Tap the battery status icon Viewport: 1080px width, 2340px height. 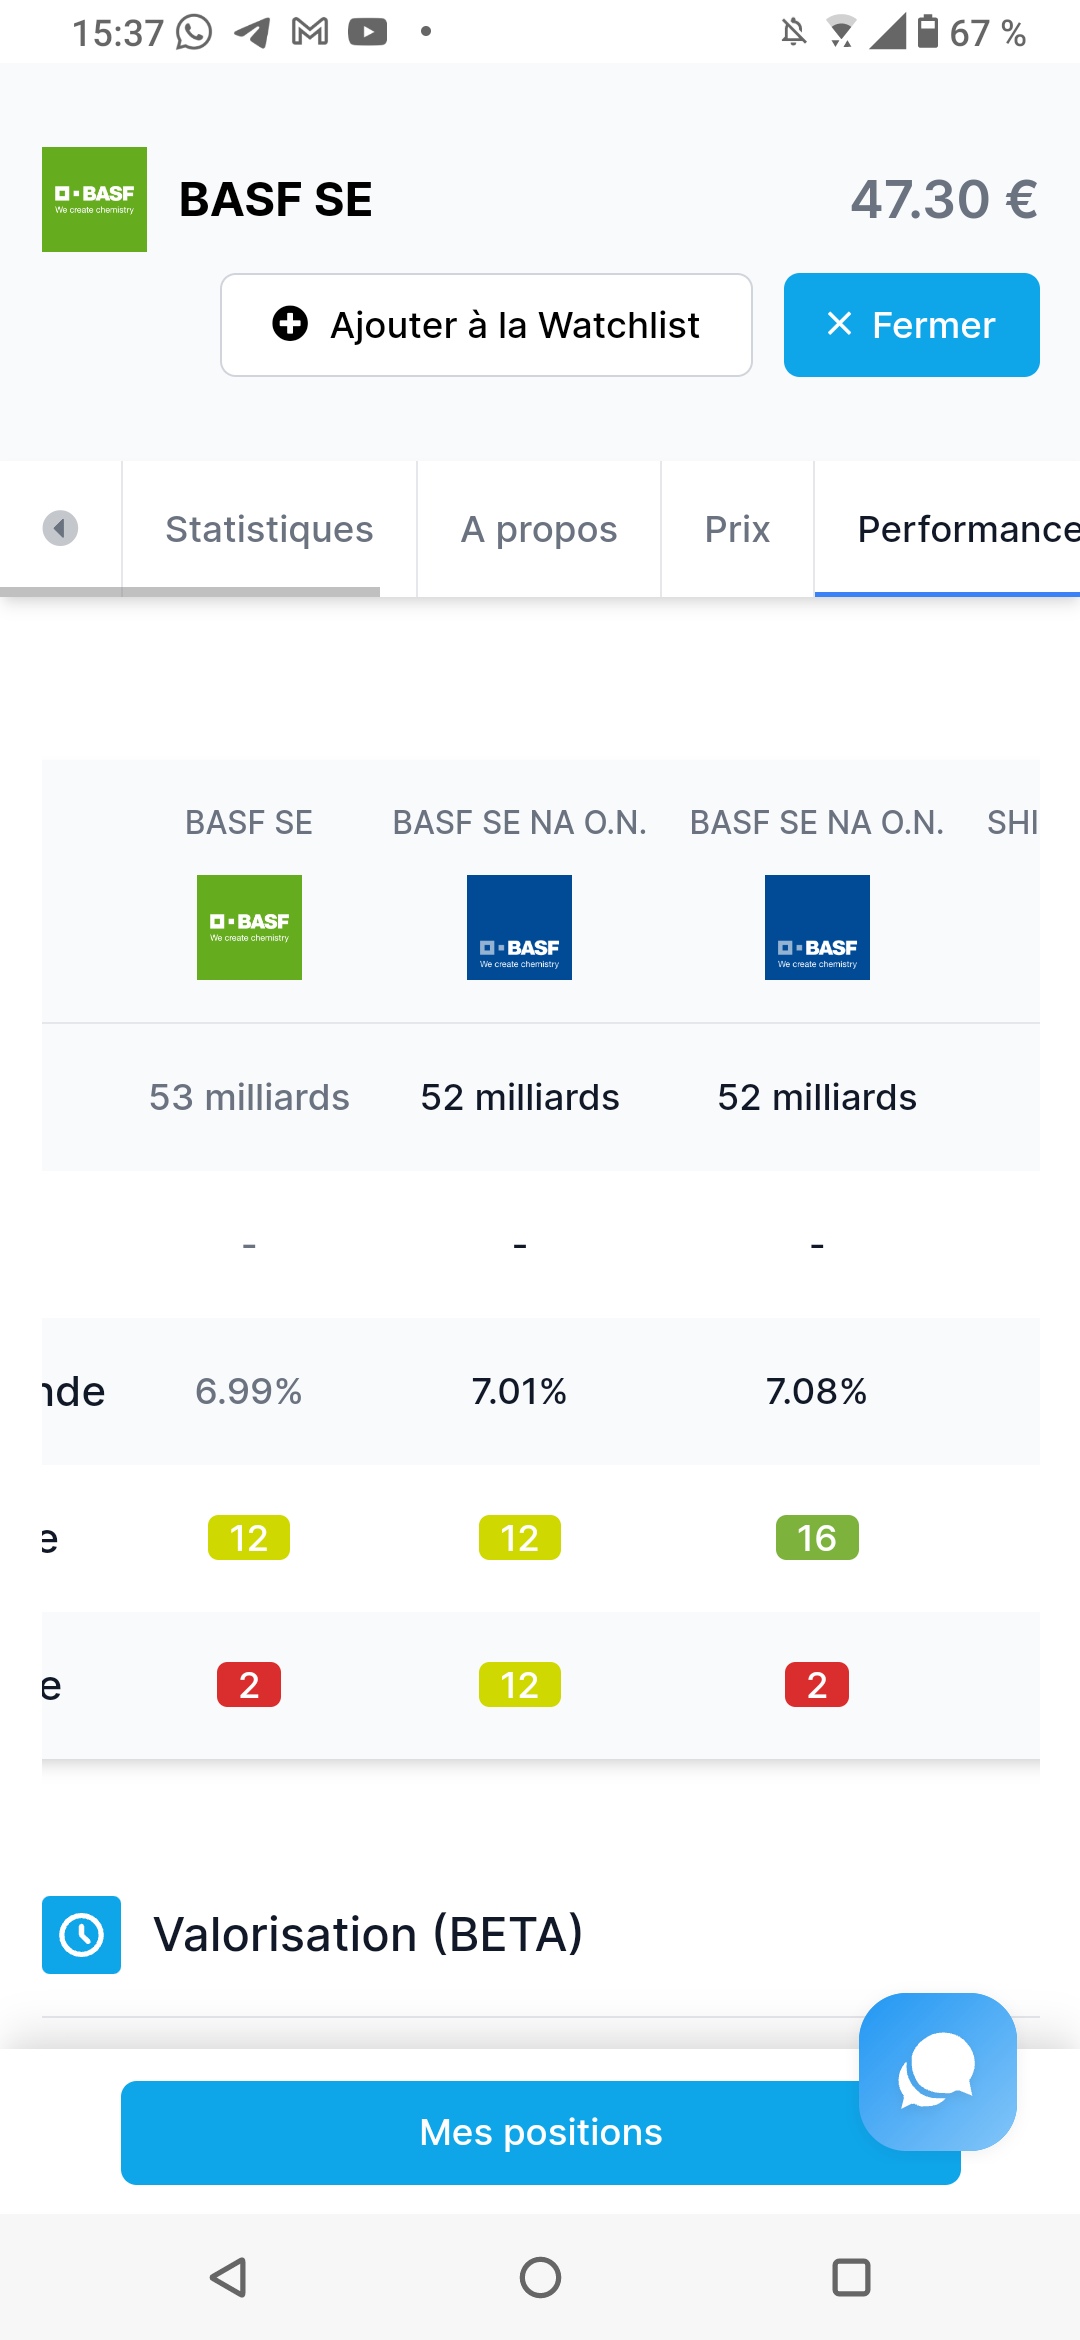pos(928,32)
